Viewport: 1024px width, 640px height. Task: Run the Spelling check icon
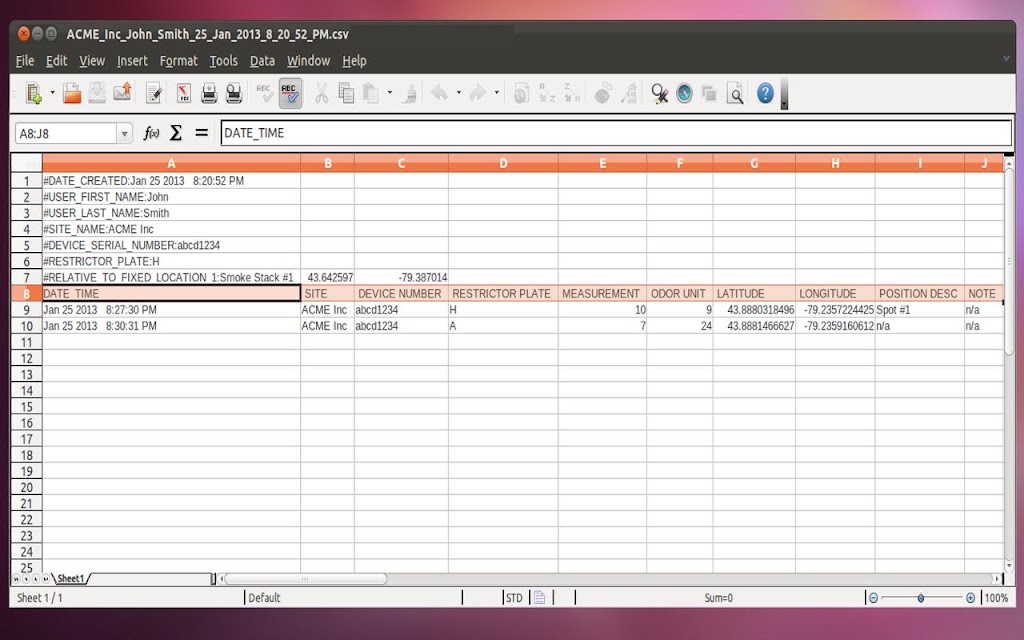click(264, 93)
